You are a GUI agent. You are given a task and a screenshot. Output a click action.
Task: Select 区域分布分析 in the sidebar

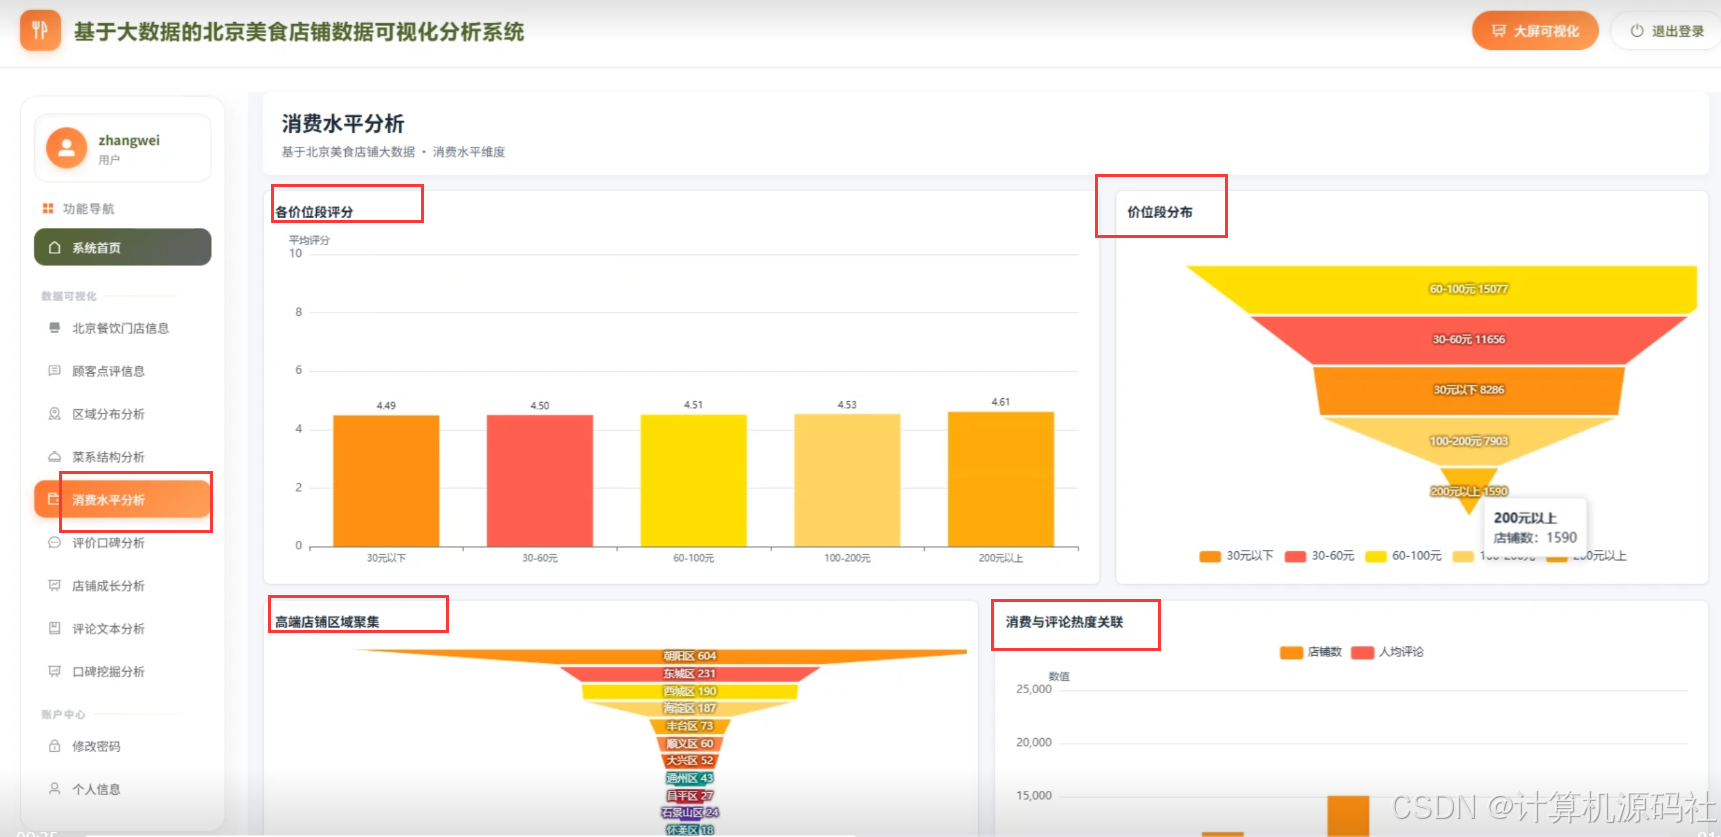click(x=122, y=414)
